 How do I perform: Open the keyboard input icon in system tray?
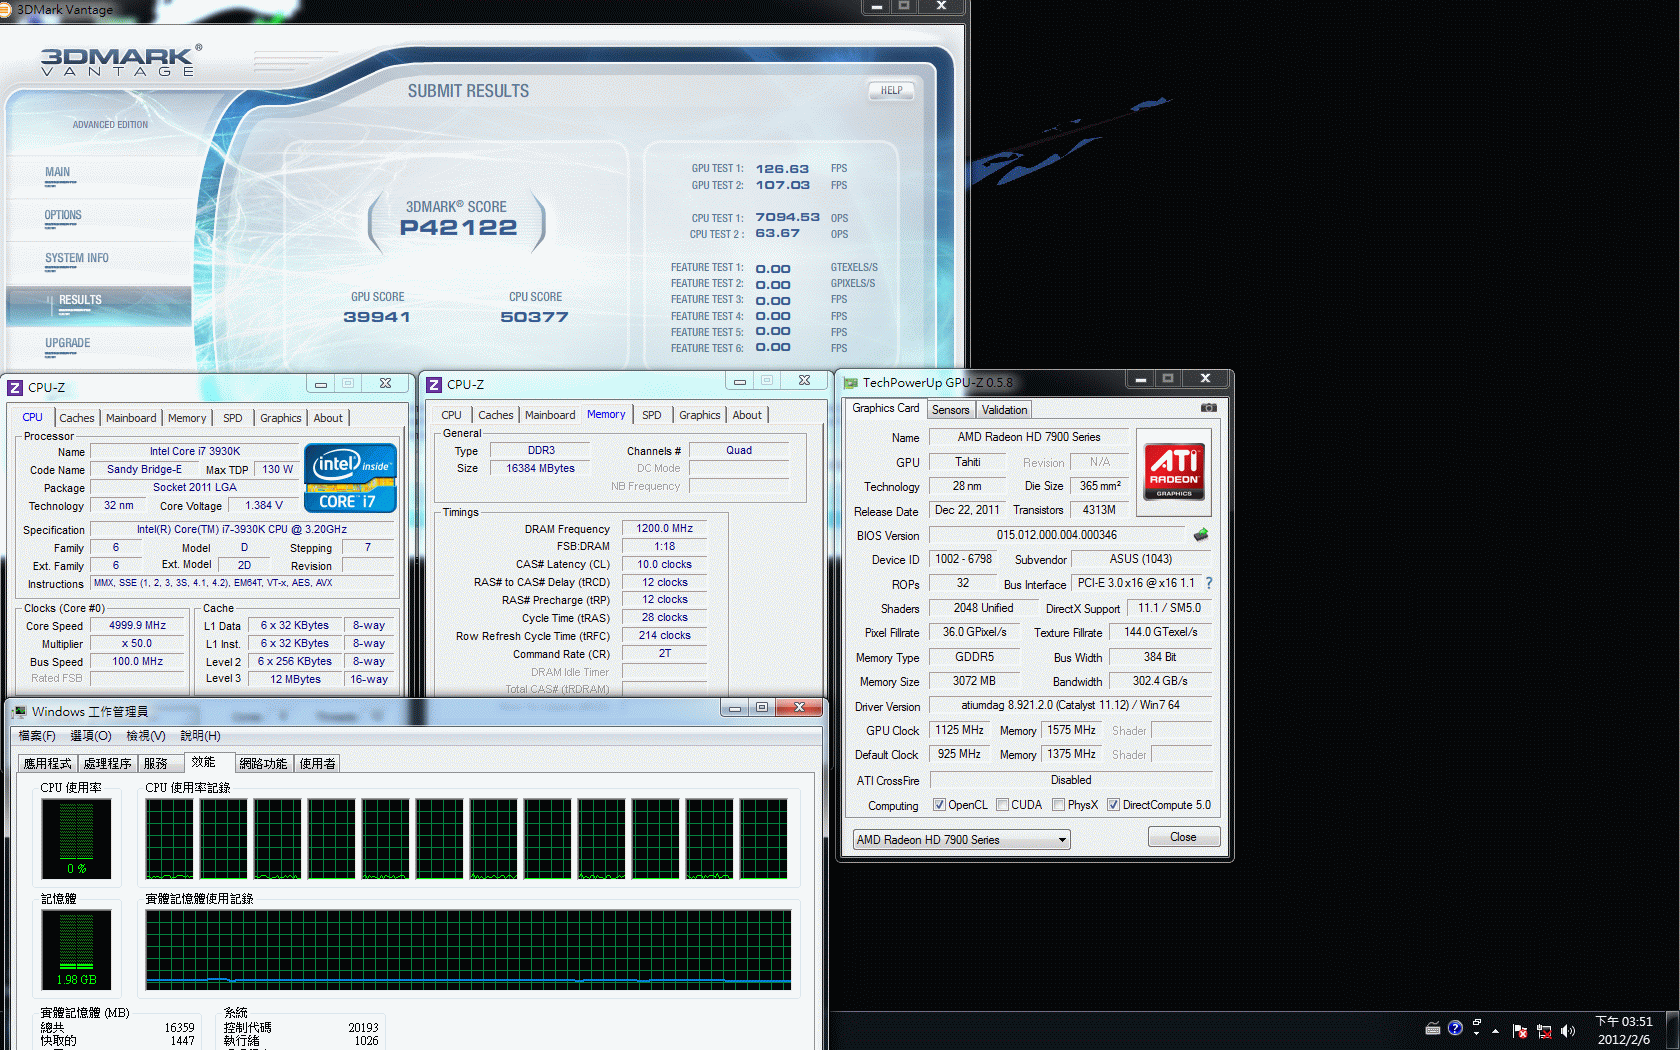[1433, 1029]
